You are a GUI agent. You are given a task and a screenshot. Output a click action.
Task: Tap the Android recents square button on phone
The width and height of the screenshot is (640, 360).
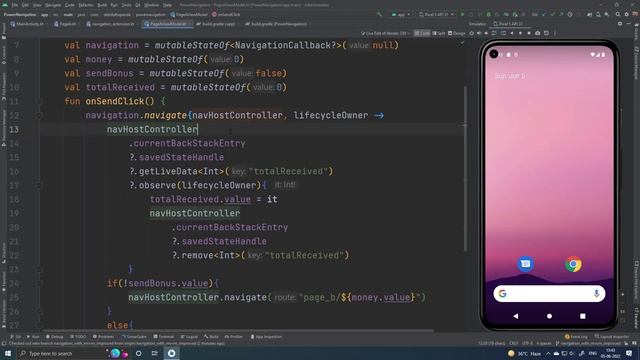(x=583, y=316)
